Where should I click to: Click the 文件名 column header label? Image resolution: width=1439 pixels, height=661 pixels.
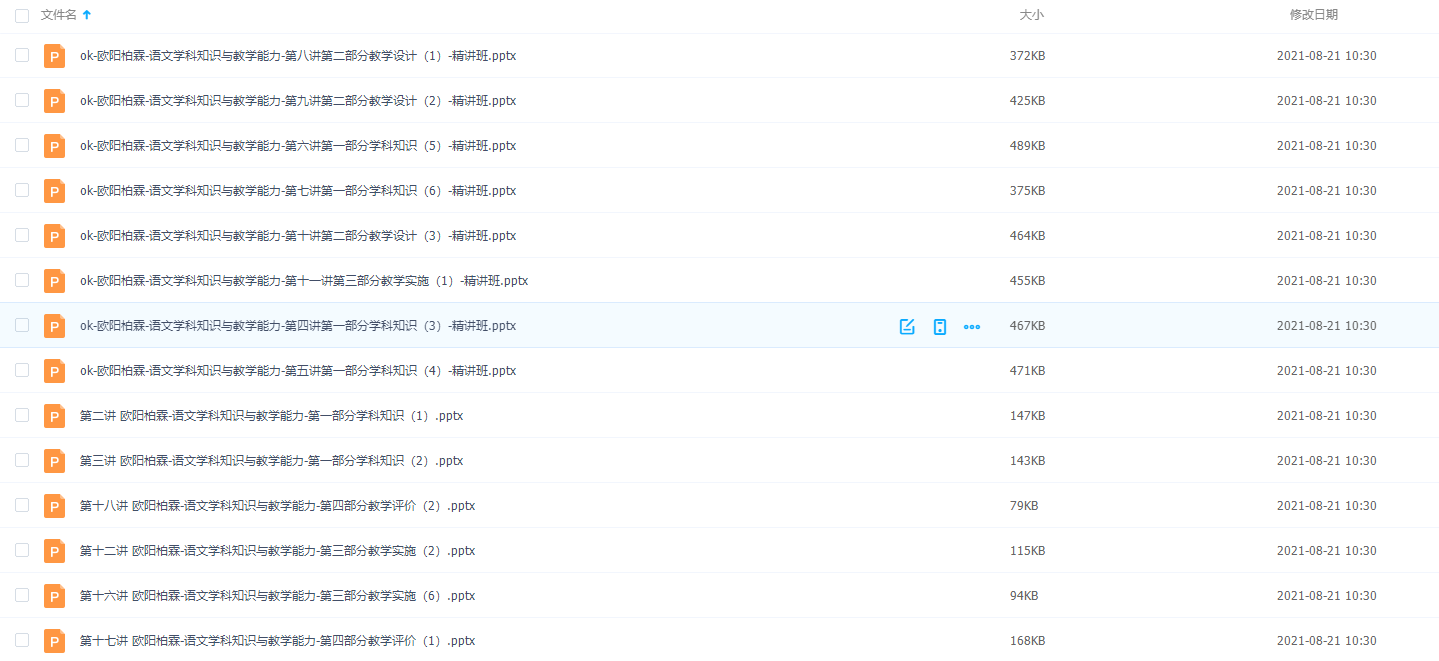(58, 15)
